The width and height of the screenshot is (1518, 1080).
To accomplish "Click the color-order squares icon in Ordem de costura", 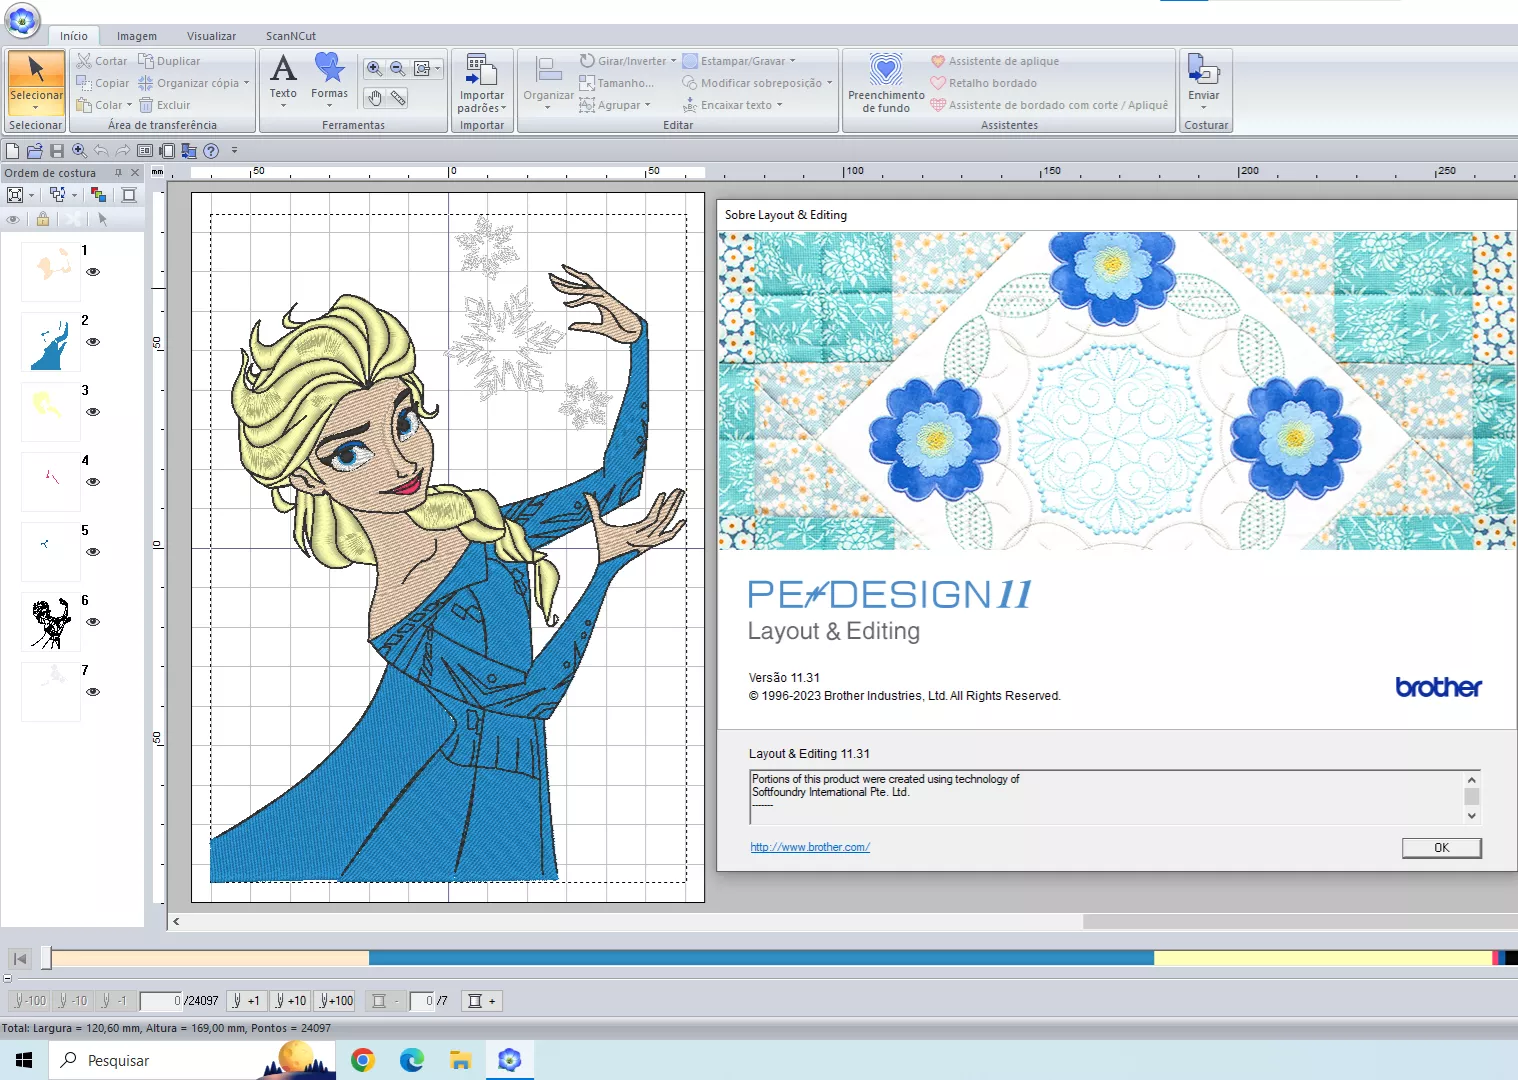I will pos(98,195).
